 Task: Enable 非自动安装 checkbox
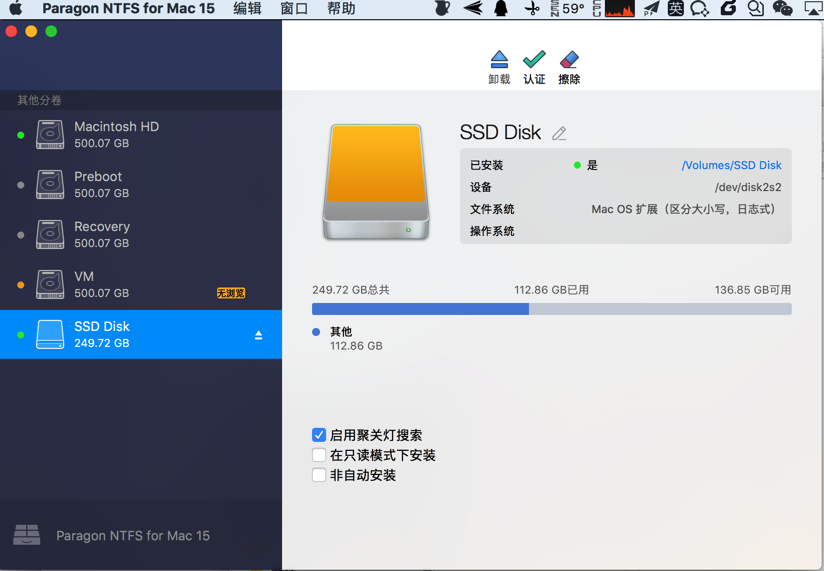(319, 475)
